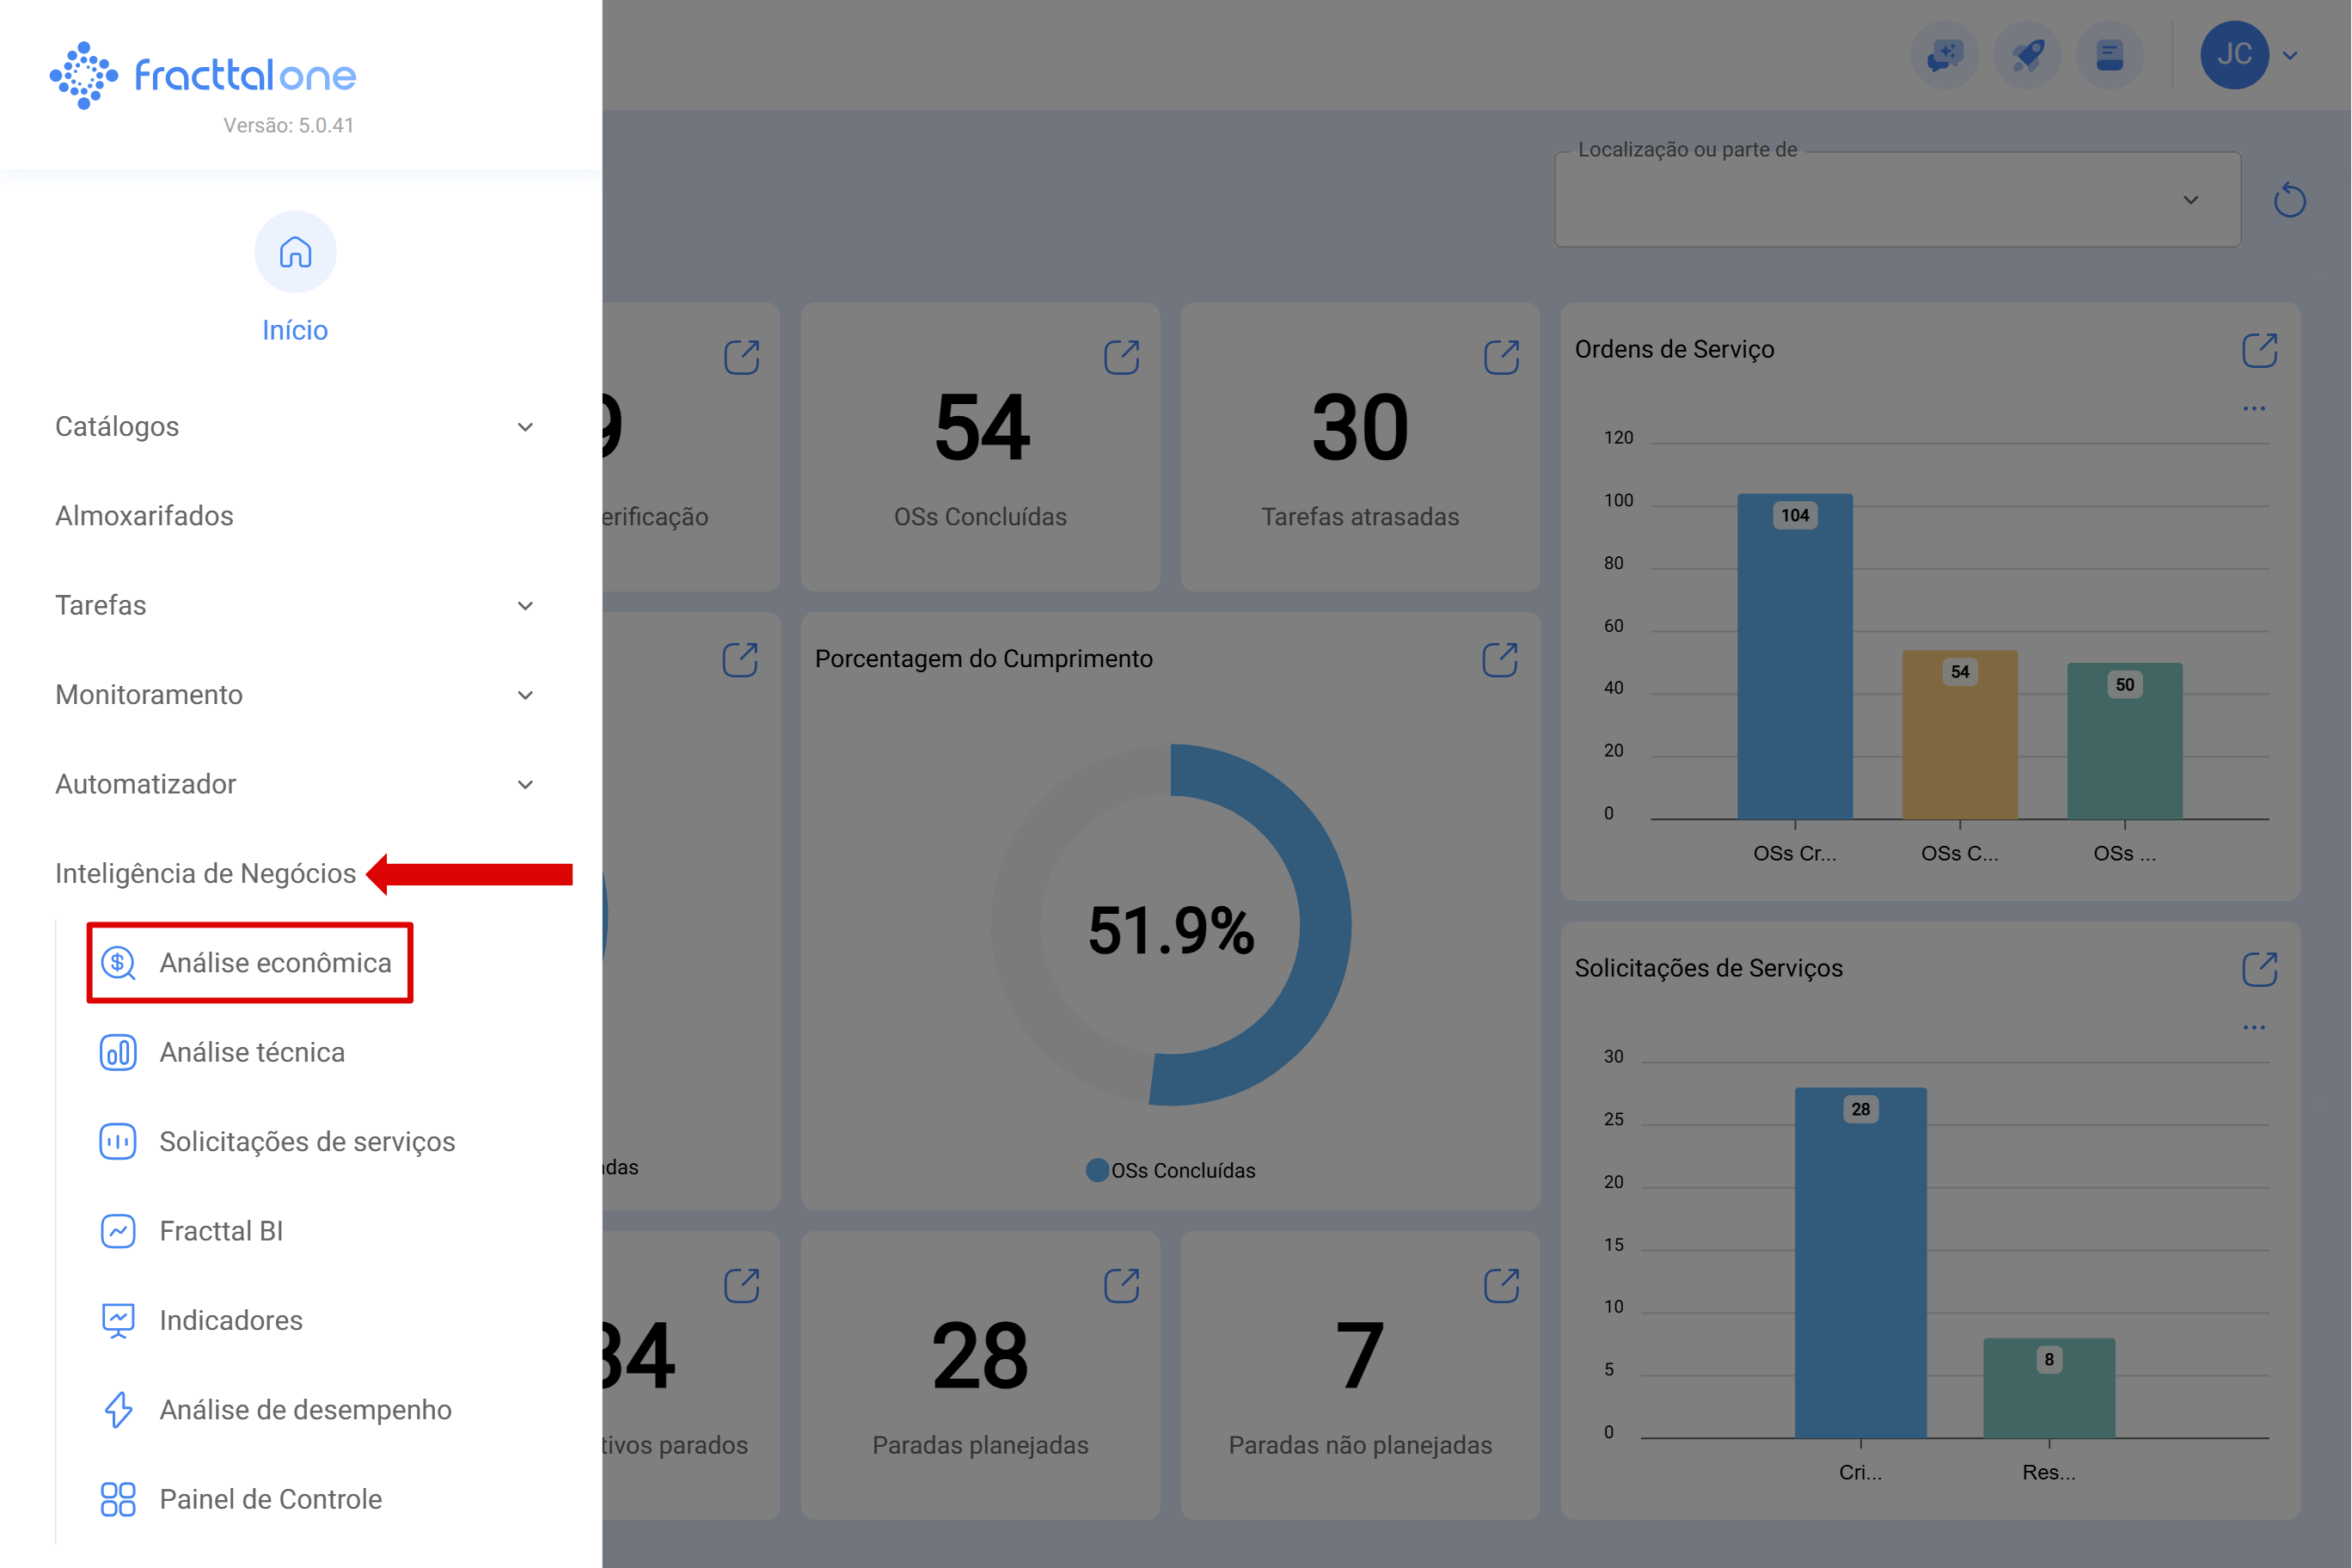Screen dimensions: 2352x1568
Task: Click the 54 OSs Concluídas value
Action: pos(981,427)
